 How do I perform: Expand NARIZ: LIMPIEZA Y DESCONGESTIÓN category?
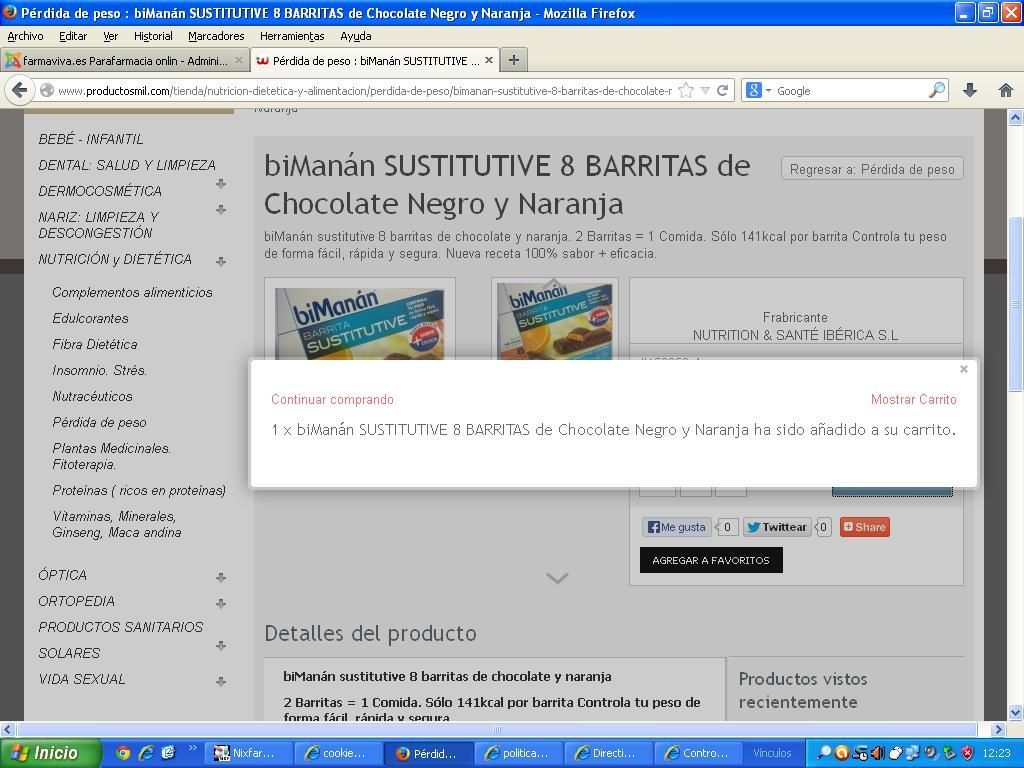[x=221, y=210]
